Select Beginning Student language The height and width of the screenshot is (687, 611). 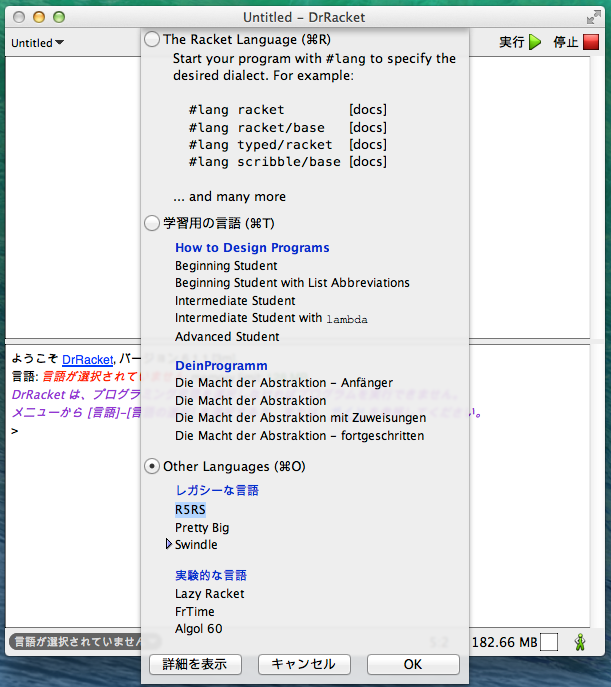click(226, 266)
